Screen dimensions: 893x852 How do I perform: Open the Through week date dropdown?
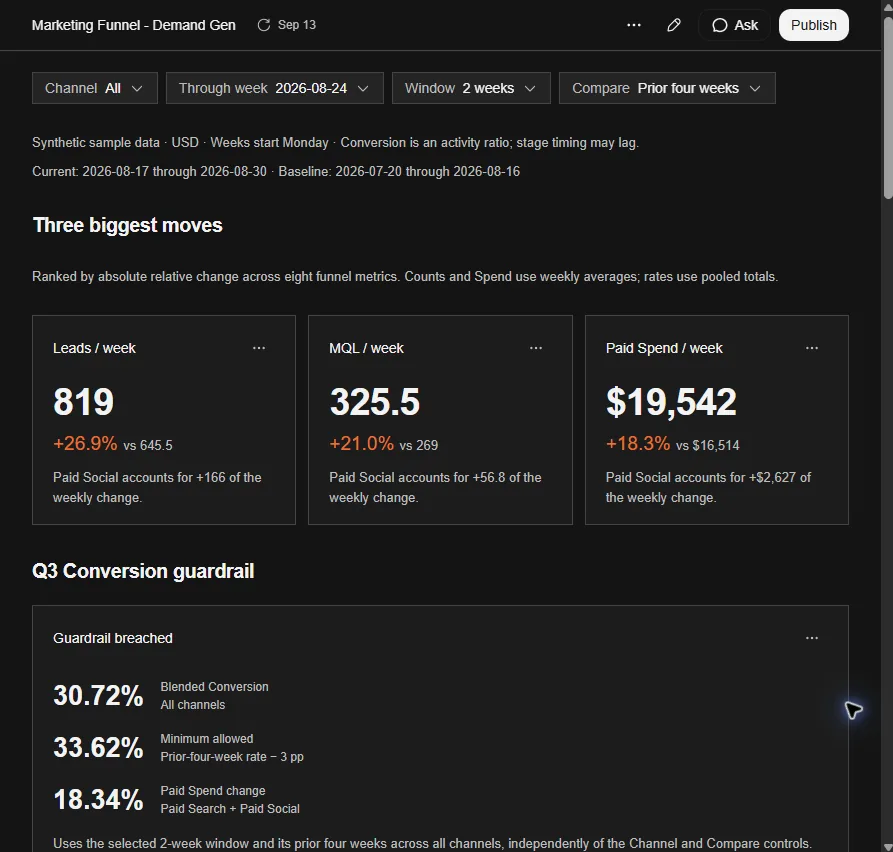click(275, 88)
